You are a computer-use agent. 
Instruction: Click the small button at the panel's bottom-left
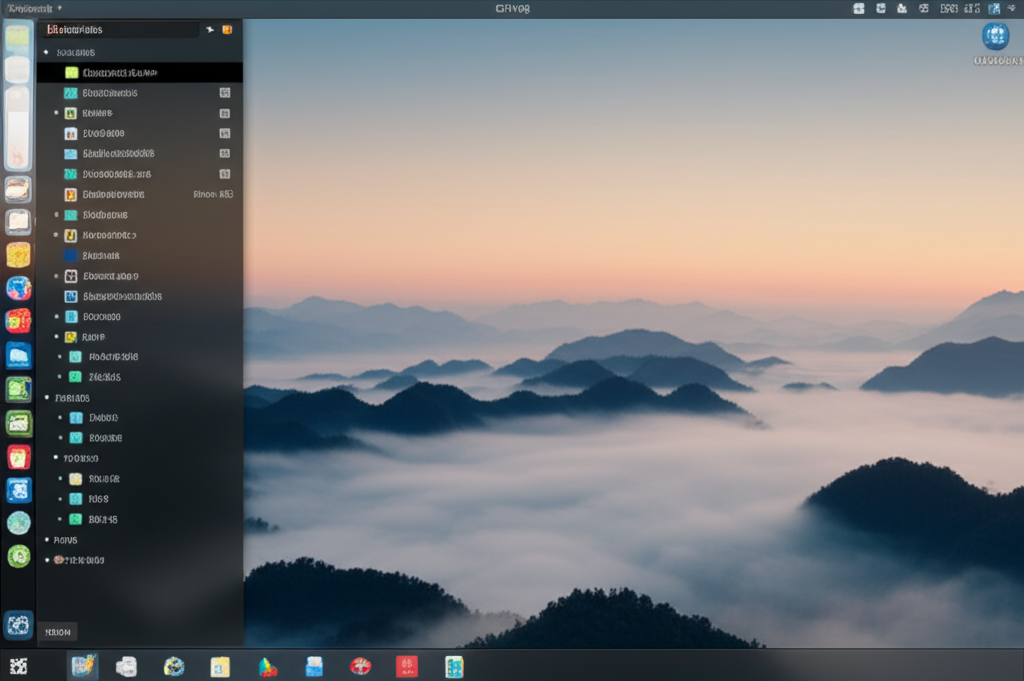[57, 632]
